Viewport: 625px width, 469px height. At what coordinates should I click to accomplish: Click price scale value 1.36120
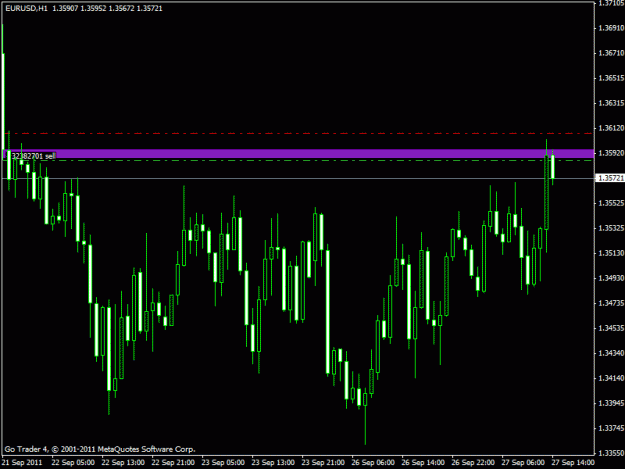click(x=611, y=128)
